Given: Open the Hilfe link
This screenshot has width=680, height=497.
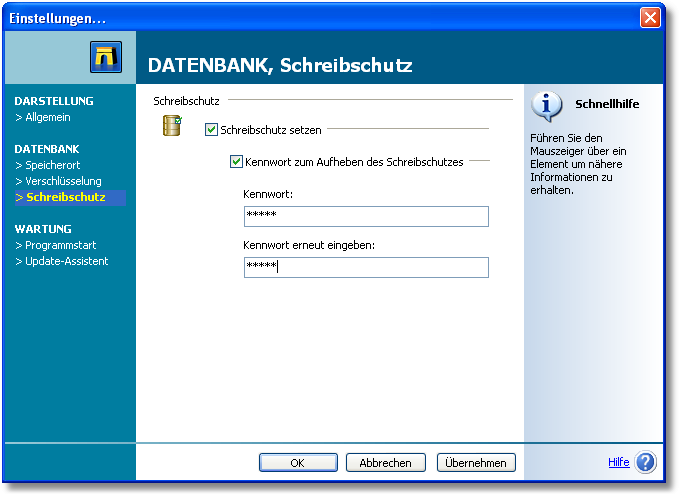Looking at the screenshot, I should (618, 462).
